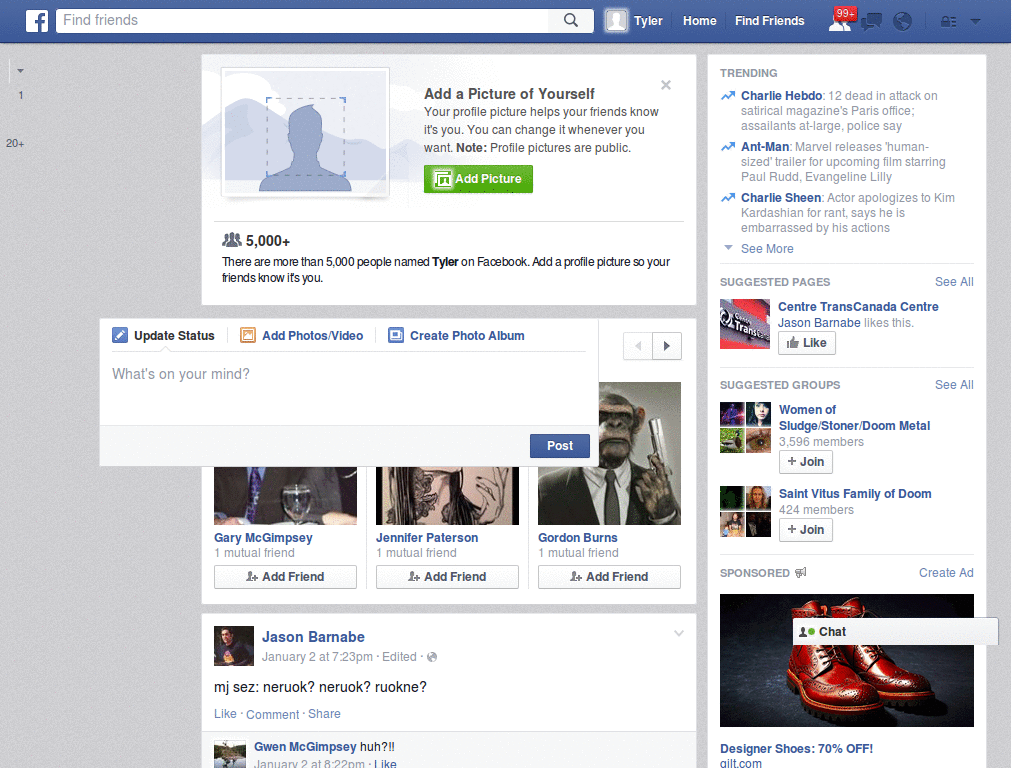Dismiss the Add a Picture card

pyautogui.click(x=665, y=85)
